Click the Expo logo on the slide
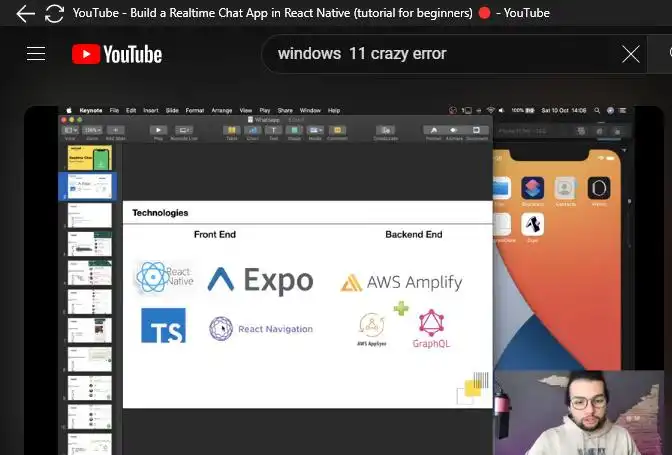This screenshot has height=455, width=672. [261, 280]
